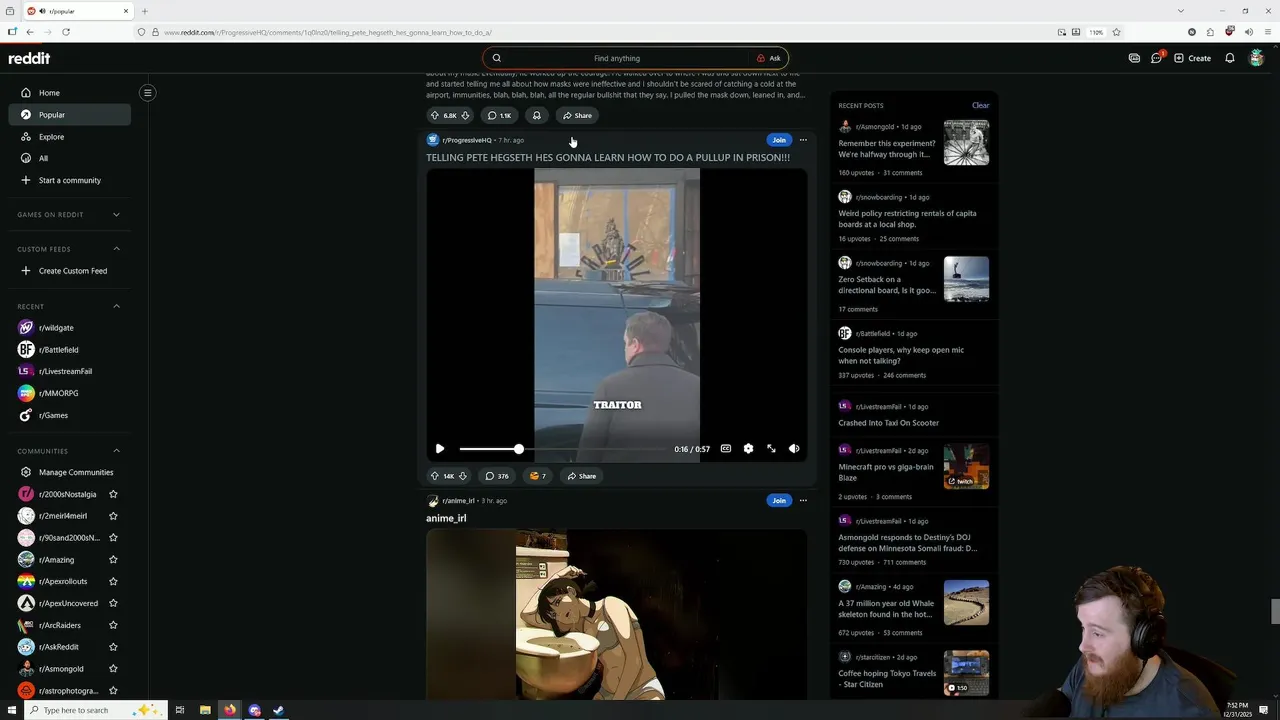Select Popular in sidebar

70,115
